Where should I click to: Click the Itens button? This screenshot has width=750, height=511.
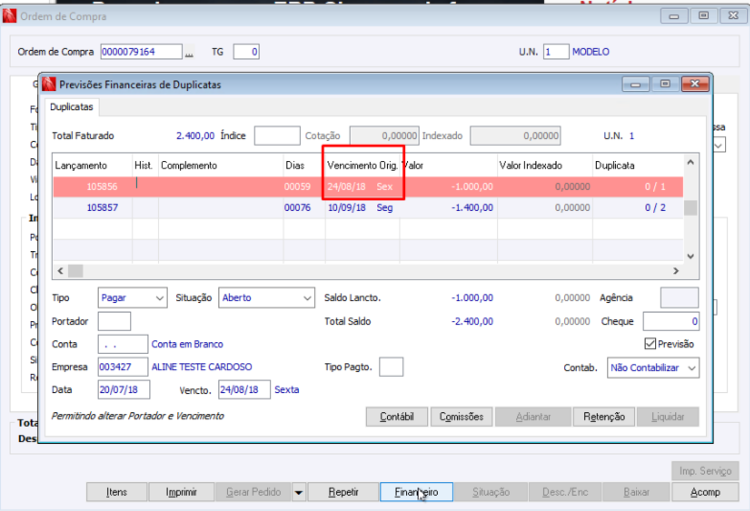tap(116, 492)
